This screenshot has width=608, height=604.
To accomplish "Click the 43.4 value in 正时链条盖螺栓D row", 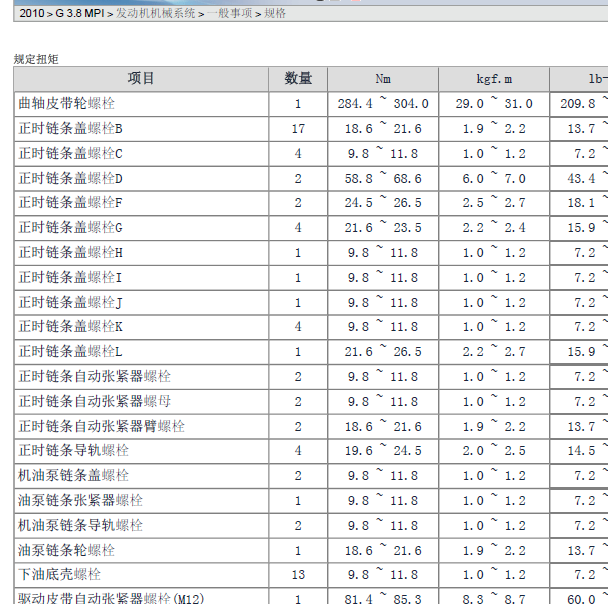I will 581,179.
